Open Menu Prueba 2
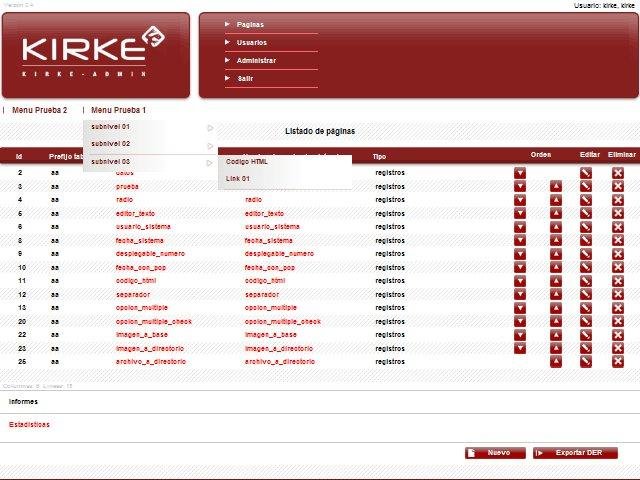This screenshot has height=480, width=640. pos(40,110)
